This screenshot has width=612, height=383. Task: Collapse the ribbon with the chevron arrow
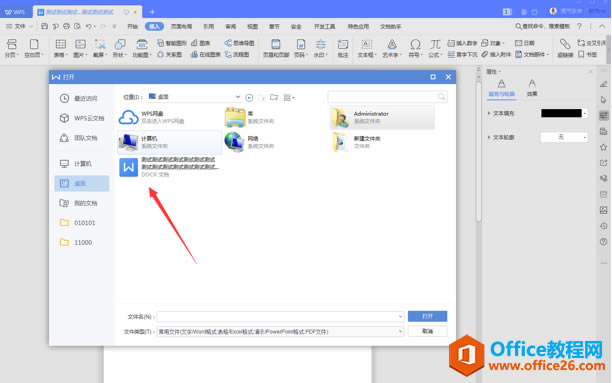pos(603,26)
